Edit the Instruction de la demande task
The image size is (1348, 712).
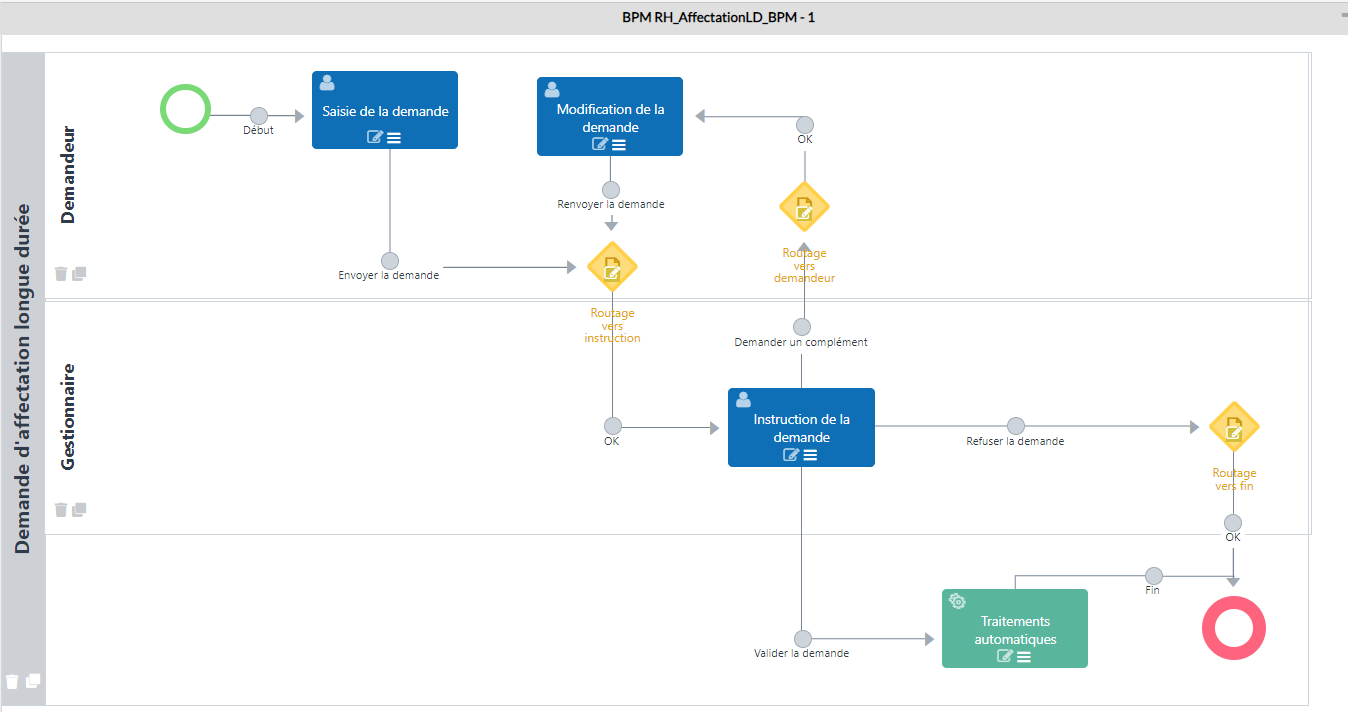pyautogui.click(x=791, y=455)
